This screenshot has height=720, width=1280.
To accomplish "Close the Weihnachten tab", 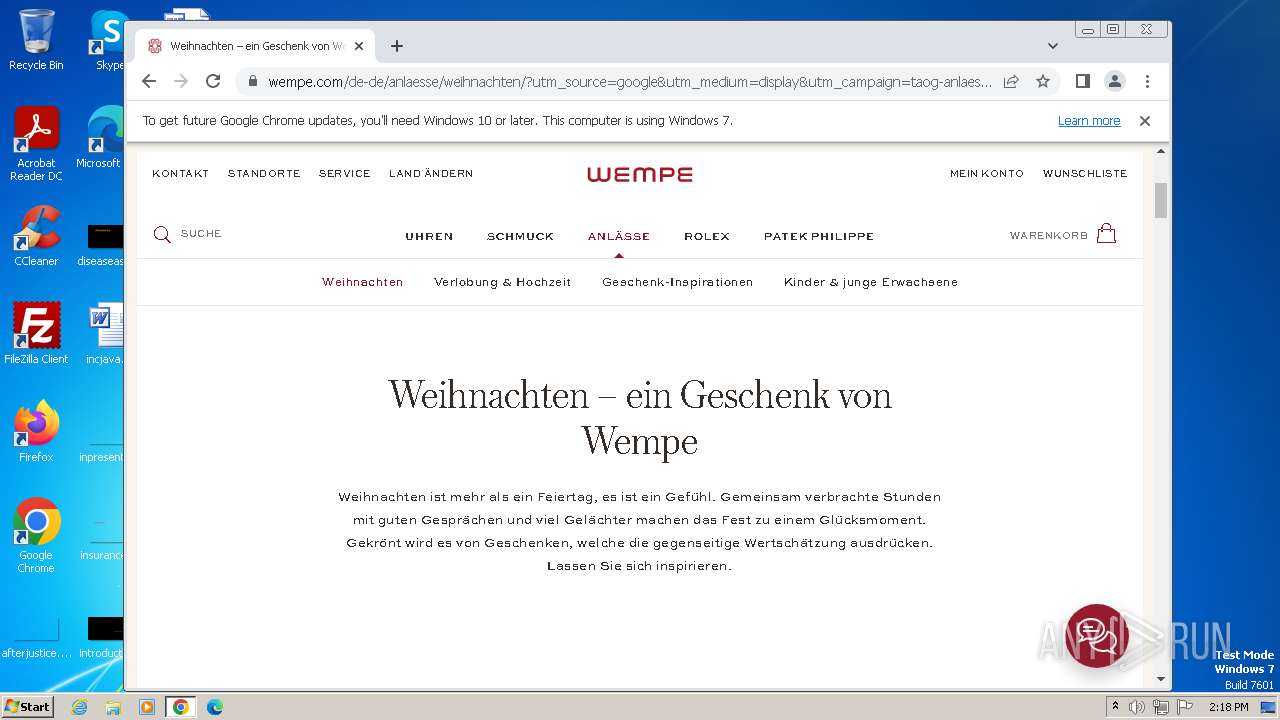I will (x=359, y=46).
